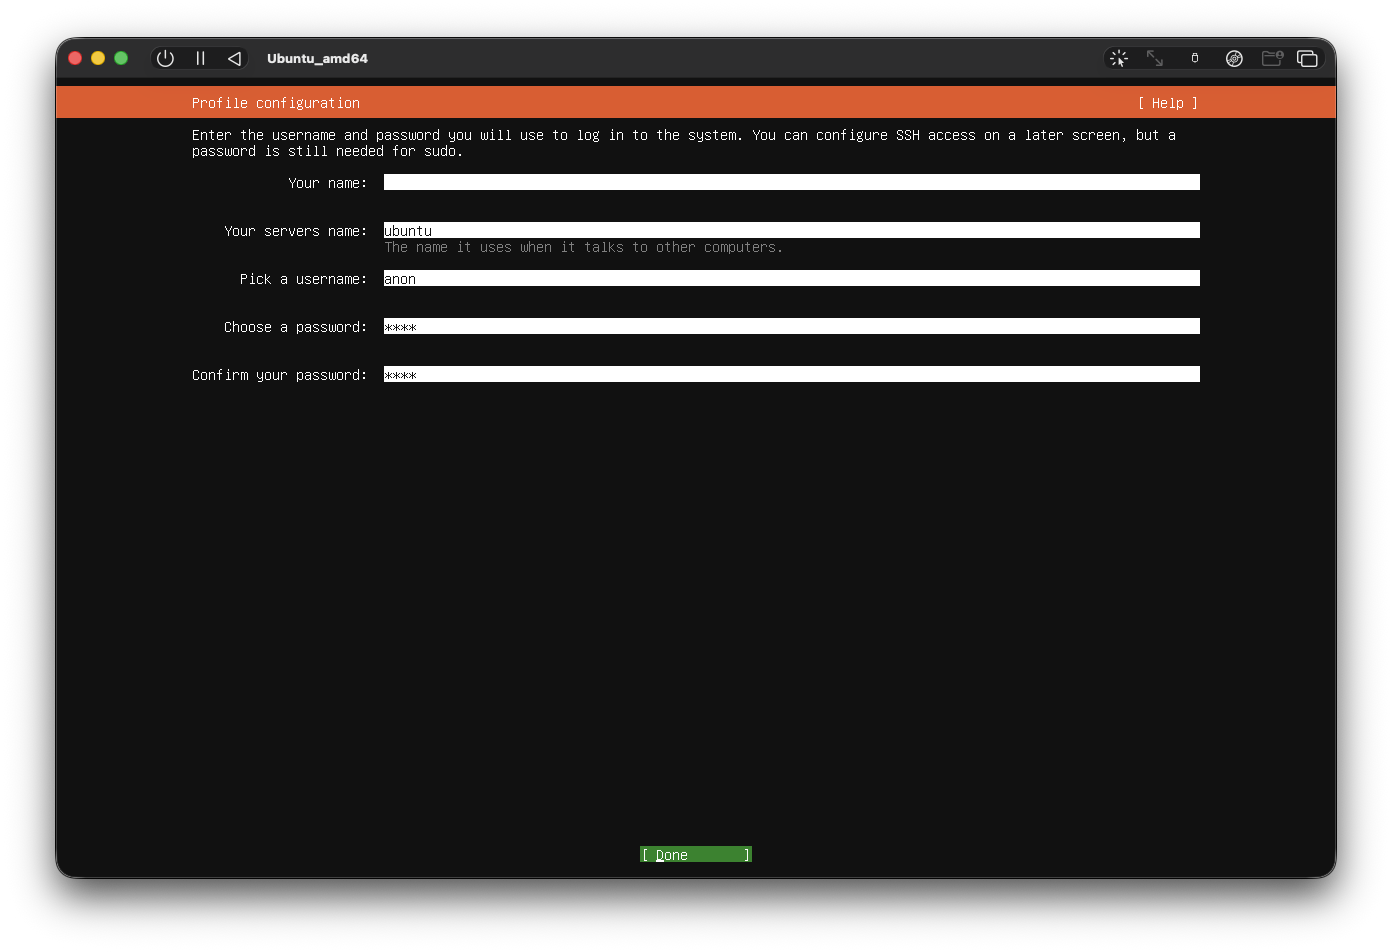Pause the virtual machine
The width and height of the screenshot is (1392, 952).
coord(200,58)
